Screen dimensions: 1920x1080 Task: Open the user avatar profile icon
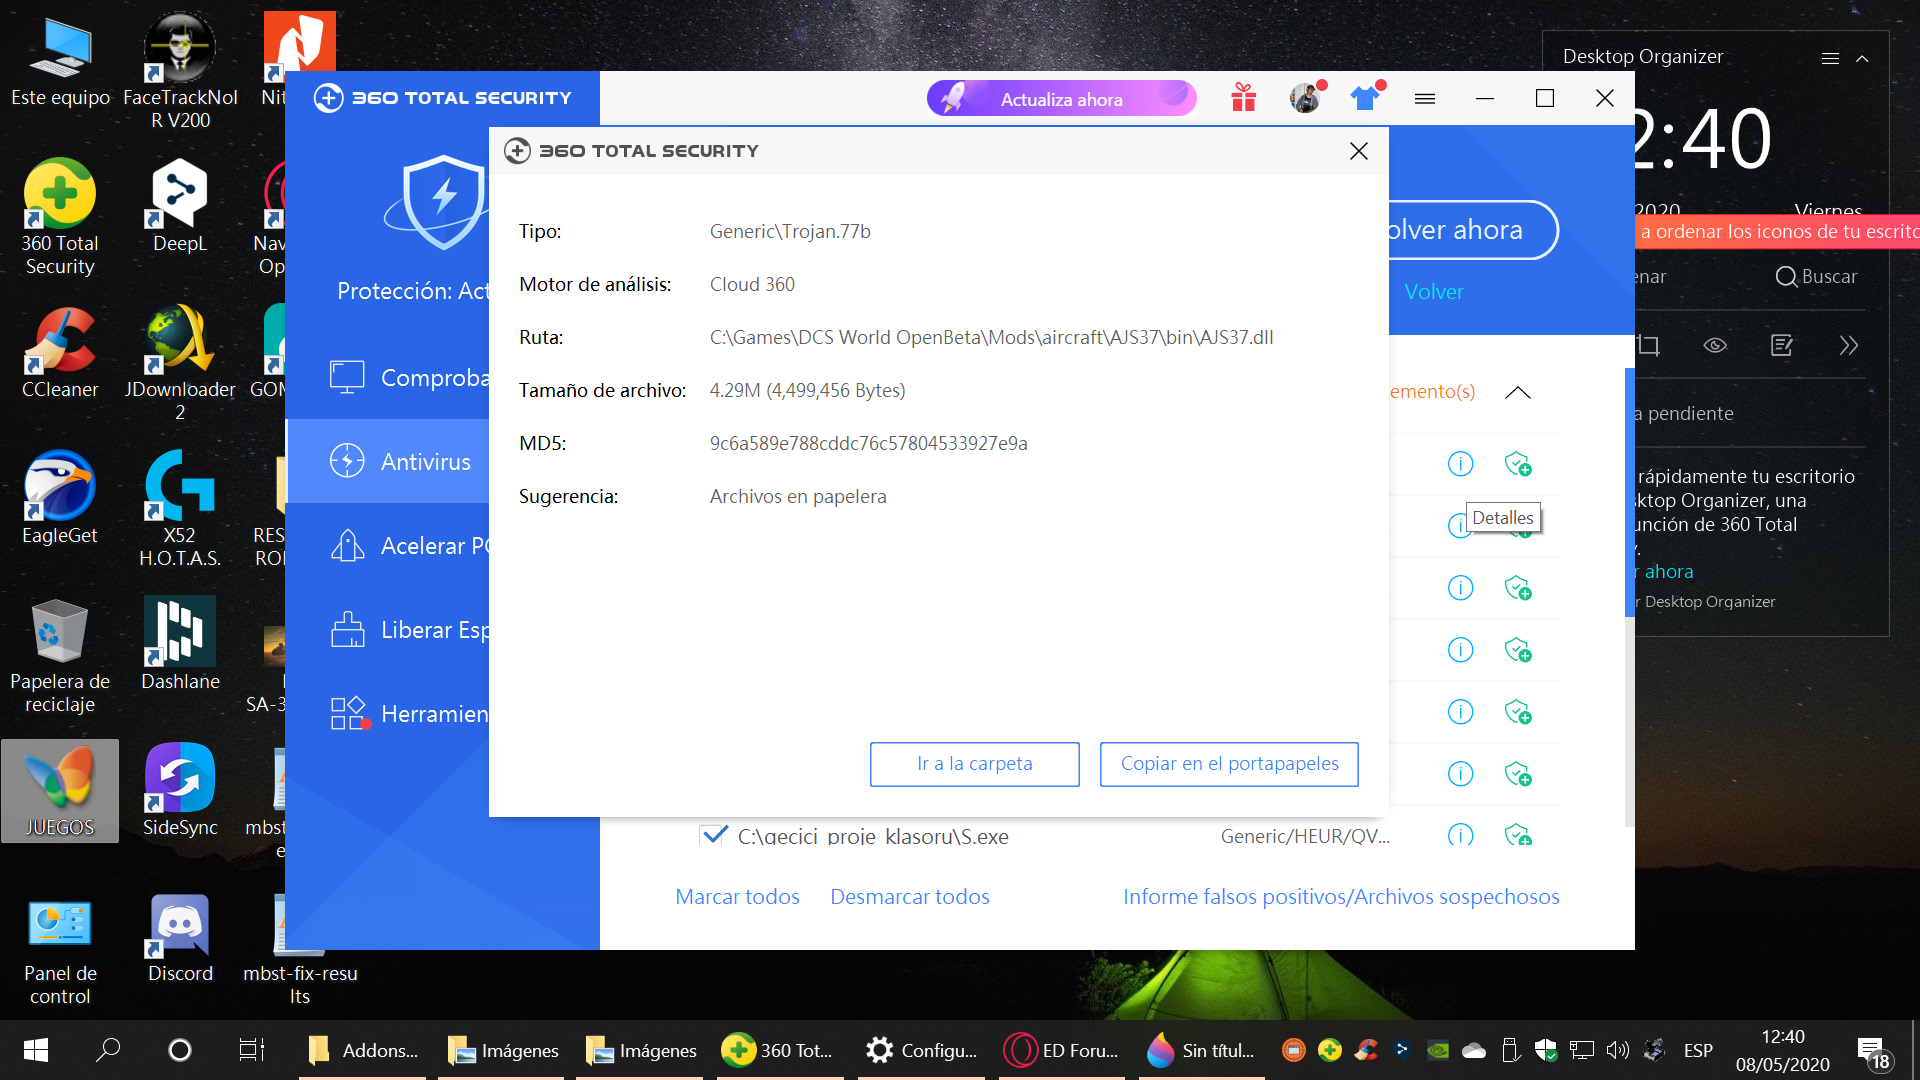pyautogui.click(x=1305, y=98)
